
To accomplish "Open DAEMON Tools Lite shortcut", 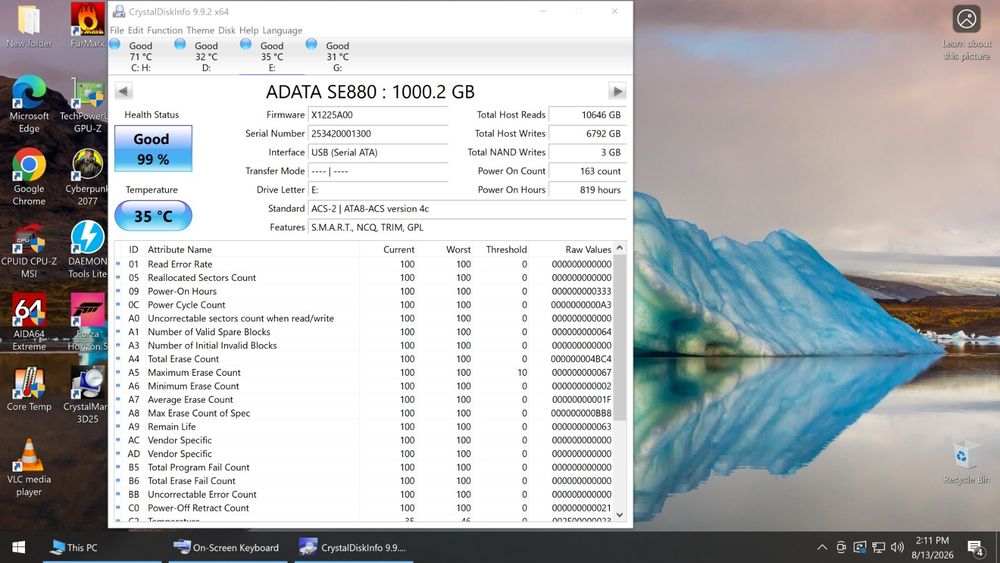I will pyautogui.click(x=87, y=250).
